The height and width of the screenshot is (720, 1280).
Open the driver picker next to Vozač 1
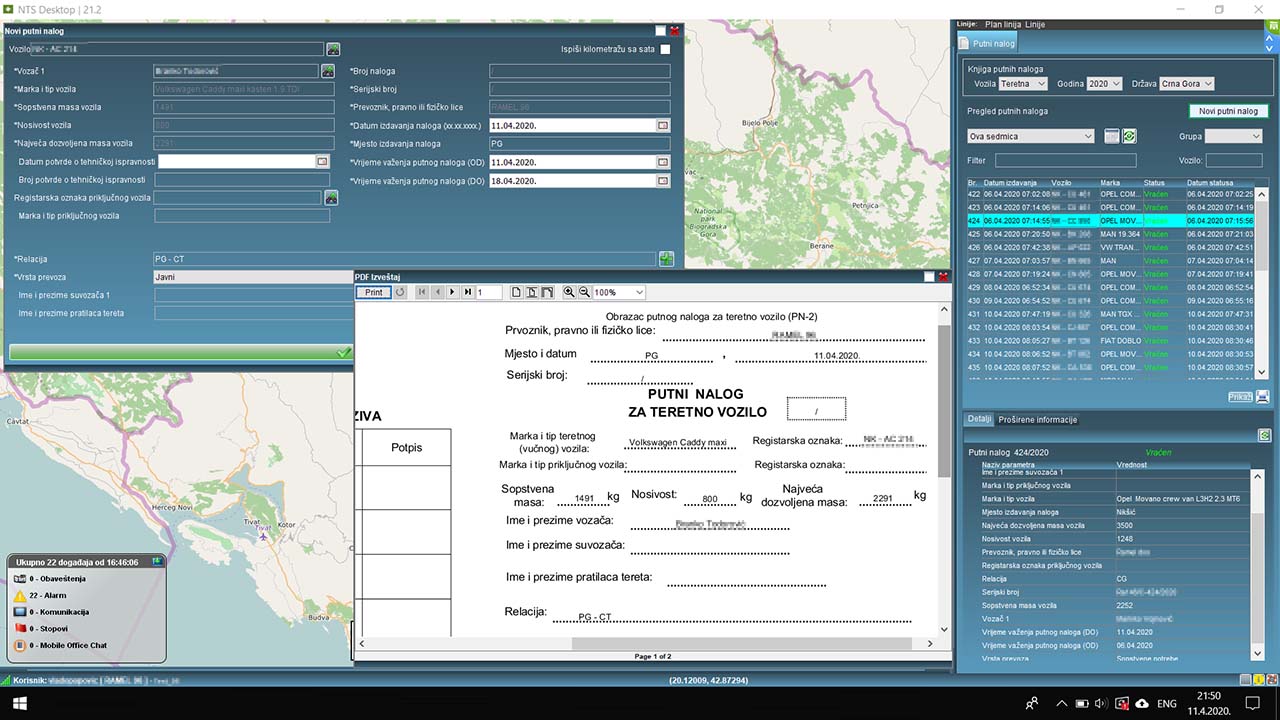(x=327, y=71)
